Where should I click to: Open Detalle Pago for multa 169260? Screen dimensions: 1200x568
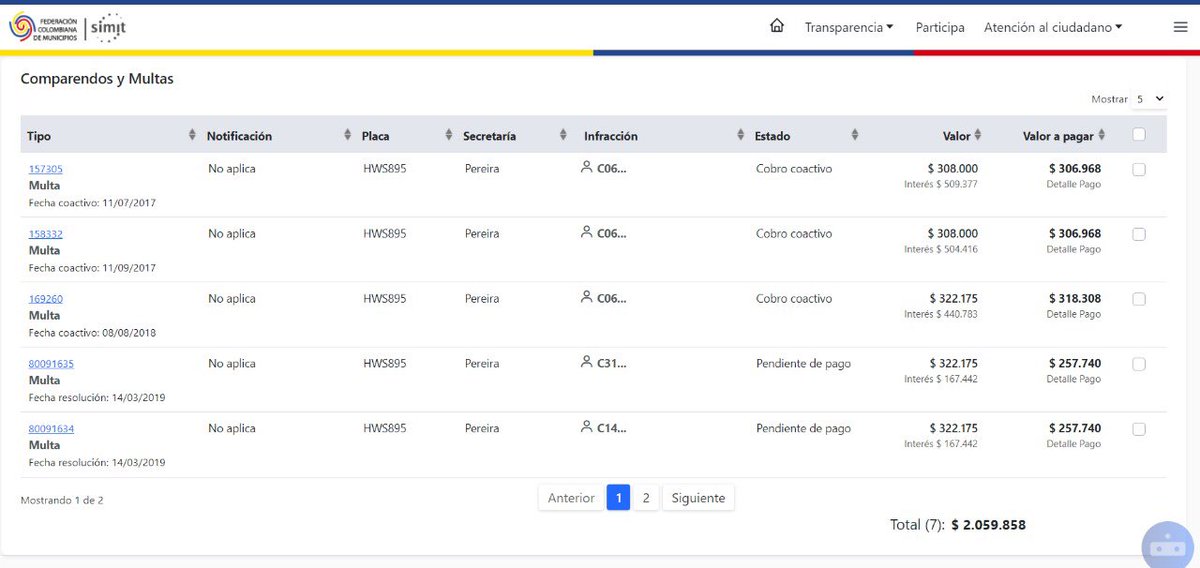pos(1074,314)
